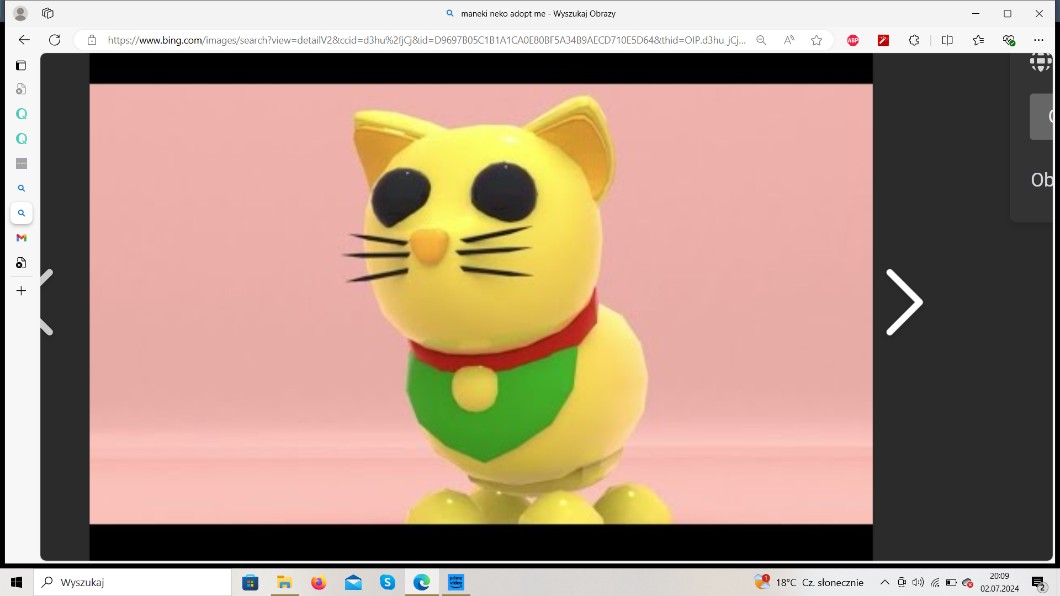Expand hidden system tray icons

point(884,582)
